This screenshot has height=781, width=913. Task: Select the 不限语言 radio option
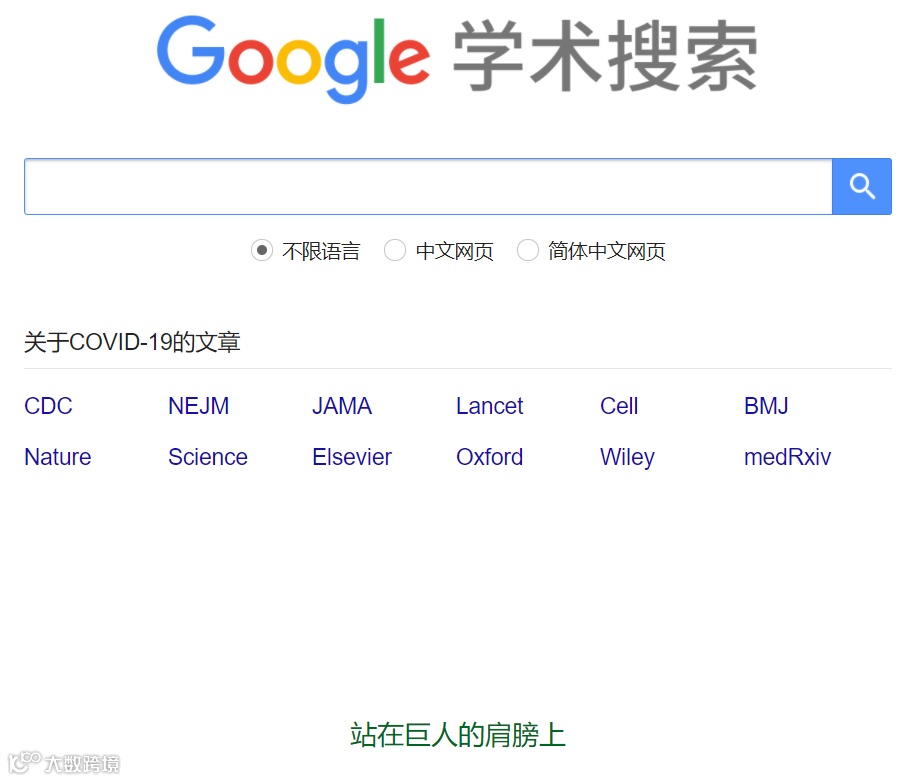(261, 250)
